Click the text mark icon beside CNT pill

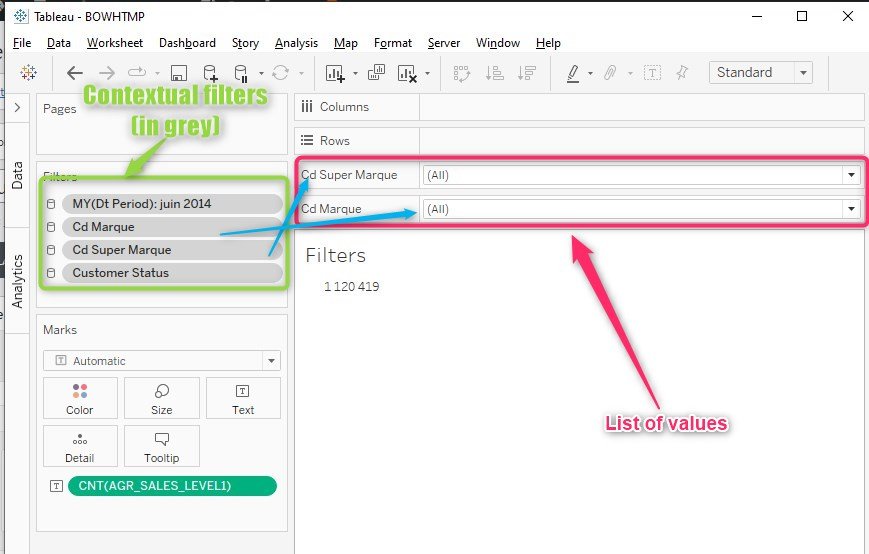pos(57,486)
